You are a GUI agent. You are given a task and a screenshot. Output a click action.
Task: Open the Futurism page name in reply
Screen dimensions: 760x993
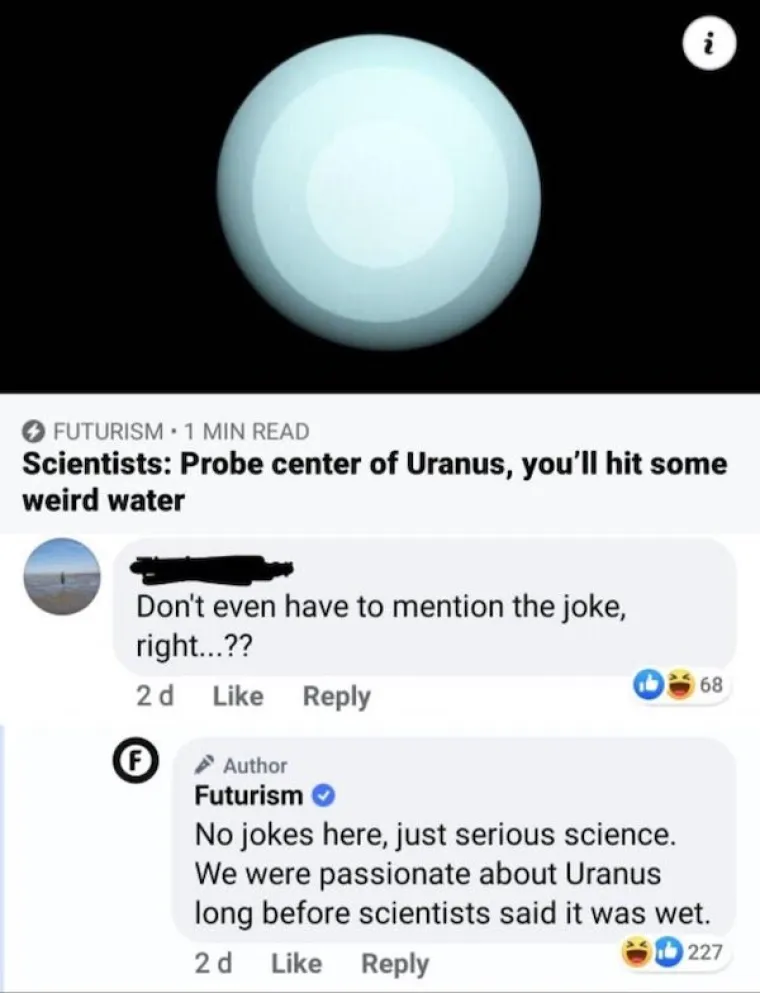[x=248, y=795]
